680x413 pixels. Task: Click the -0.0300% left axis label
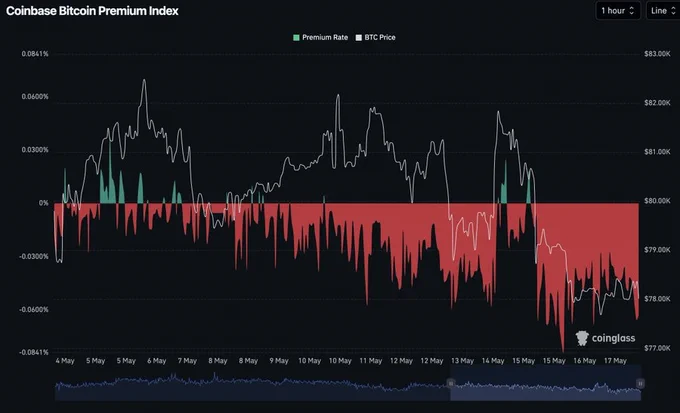pyautogui.click(x=34, y=256)
